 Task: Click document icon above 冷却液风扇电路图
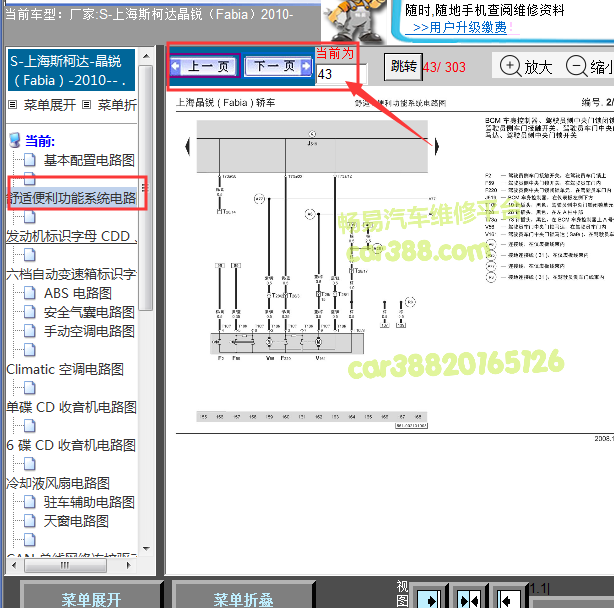[30, 464]
